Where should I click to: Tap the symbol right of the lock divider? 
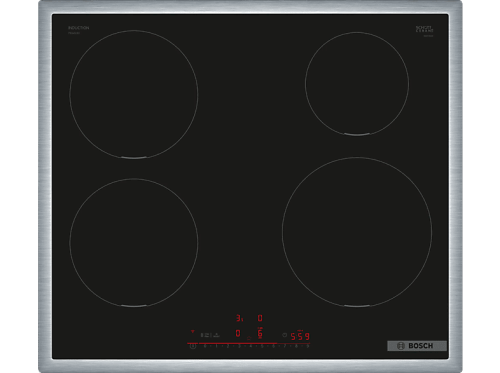coord(216,335)
